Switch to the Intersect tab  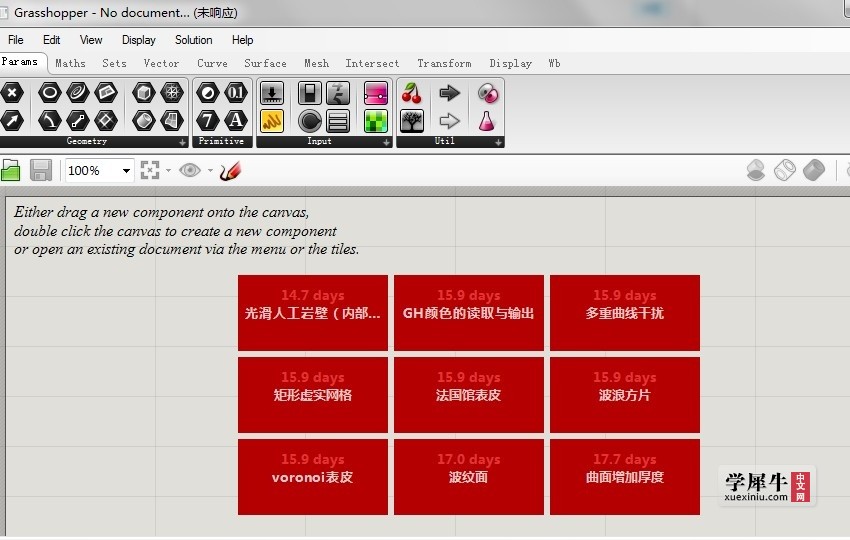(x=372, y=63)
